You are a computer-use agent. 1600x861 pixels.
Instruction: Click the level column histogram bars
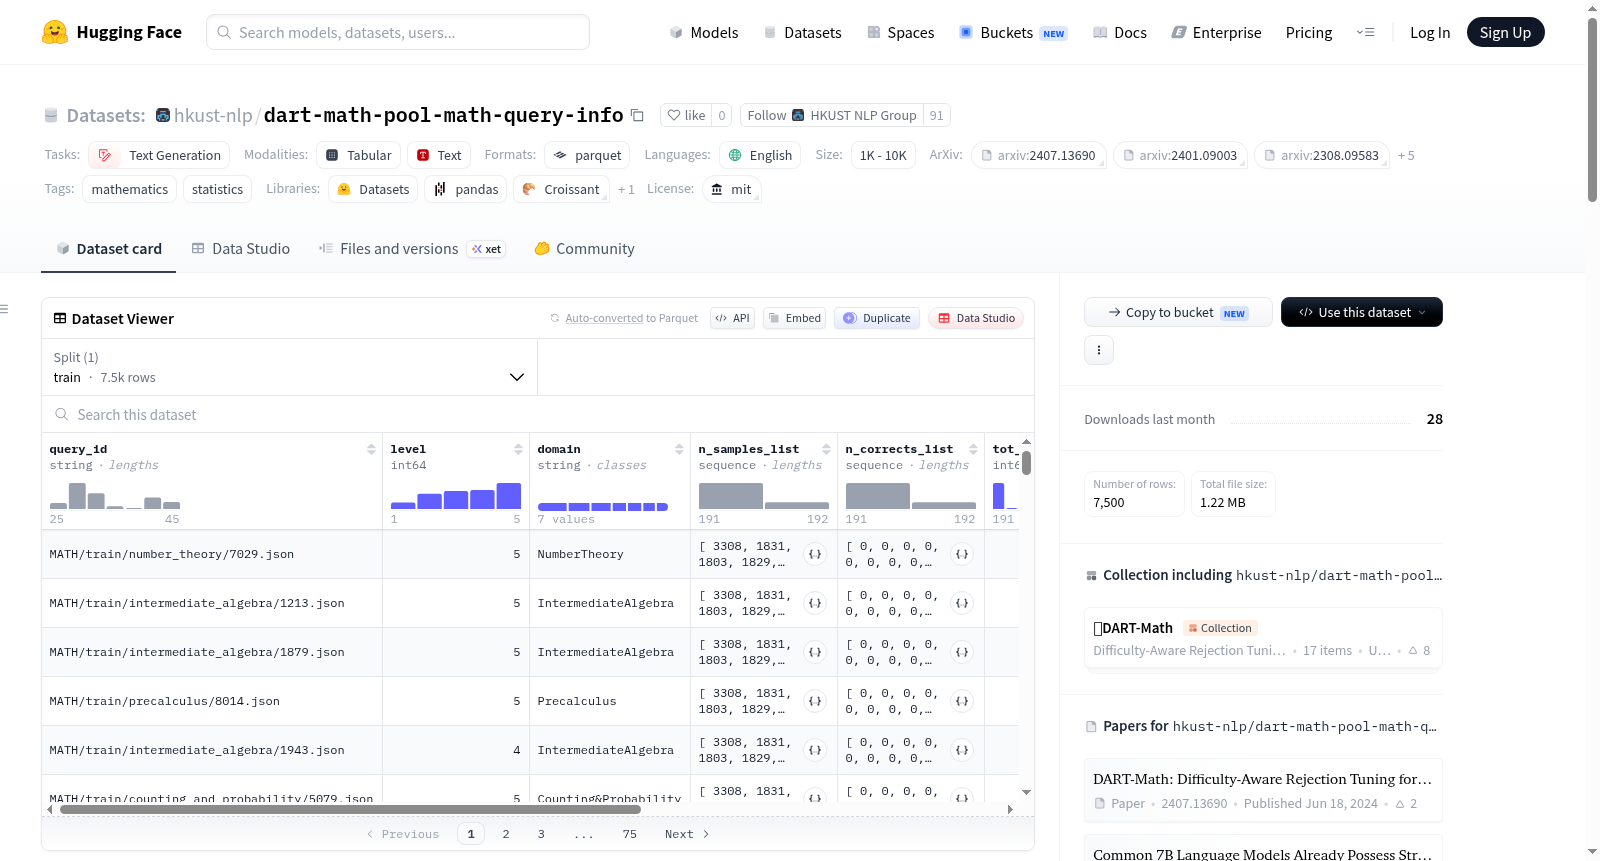coord(456,496)
